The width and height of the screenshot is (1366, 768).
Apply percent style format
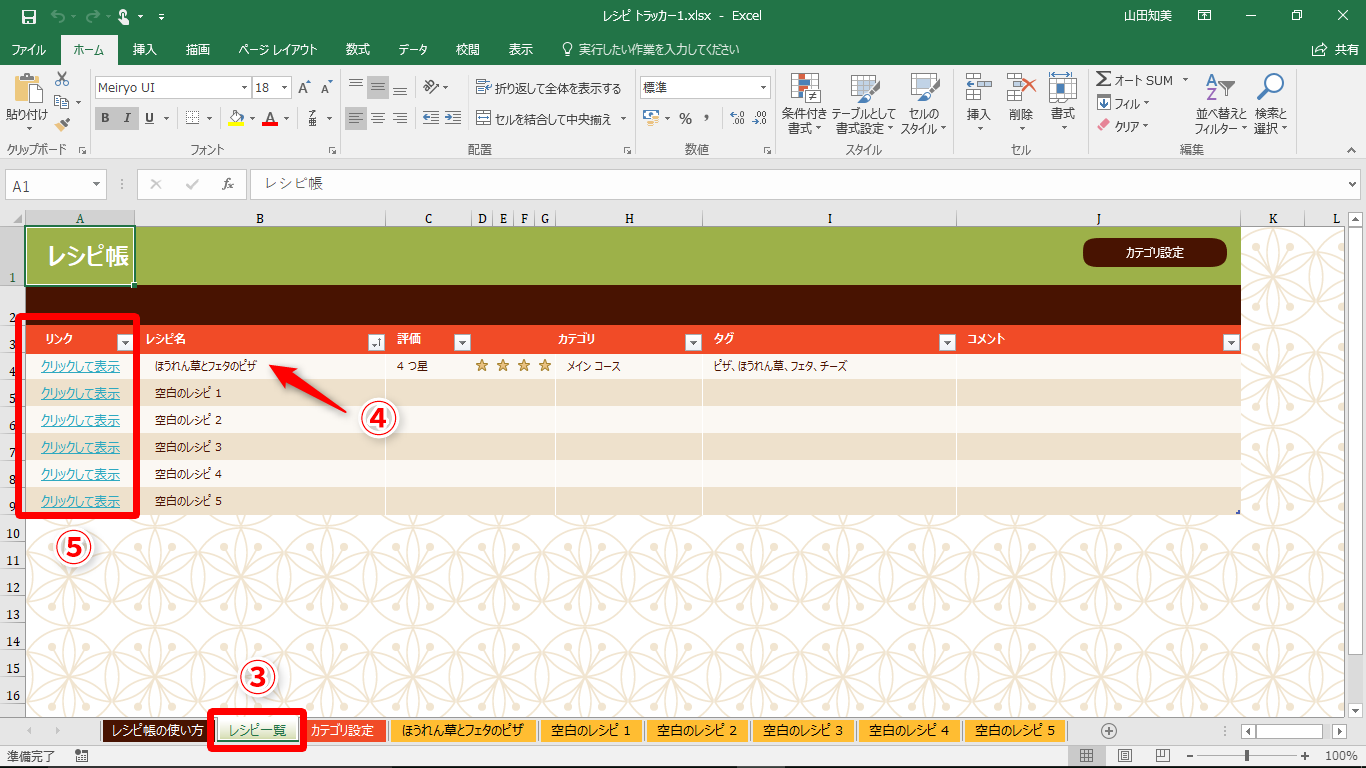pyautogui.click(x=685, y=118)
